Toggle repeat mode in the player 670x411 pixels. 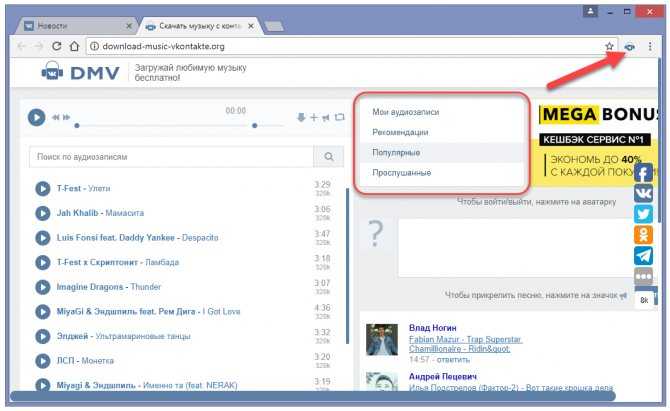tap(340, 117)
